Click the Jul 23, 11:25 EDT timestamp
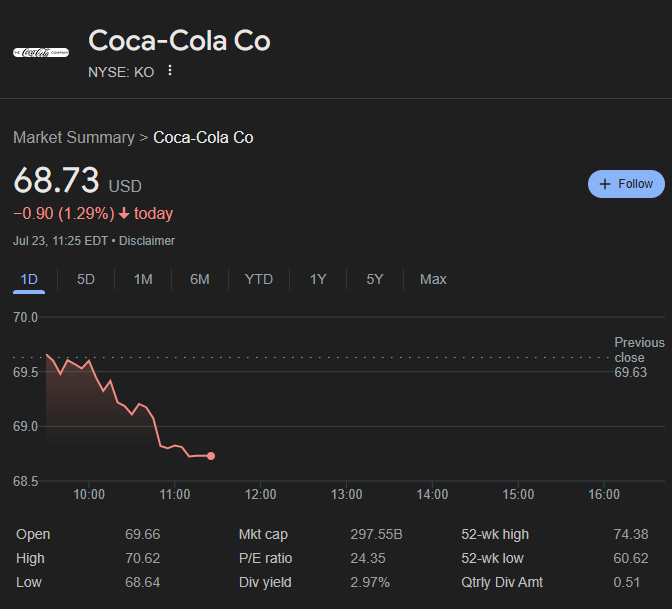672x609 pixels. [x=60, y=241]
